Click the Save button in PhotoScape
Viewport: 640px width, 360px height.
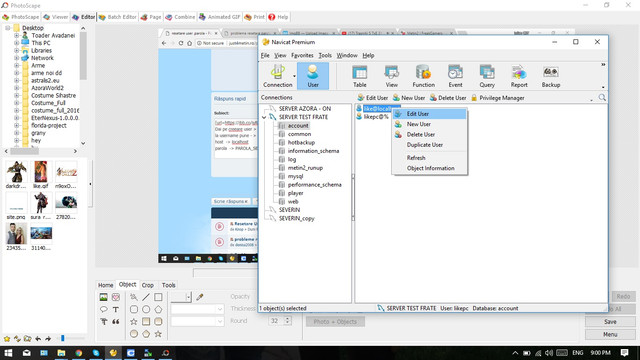(610, 322)
